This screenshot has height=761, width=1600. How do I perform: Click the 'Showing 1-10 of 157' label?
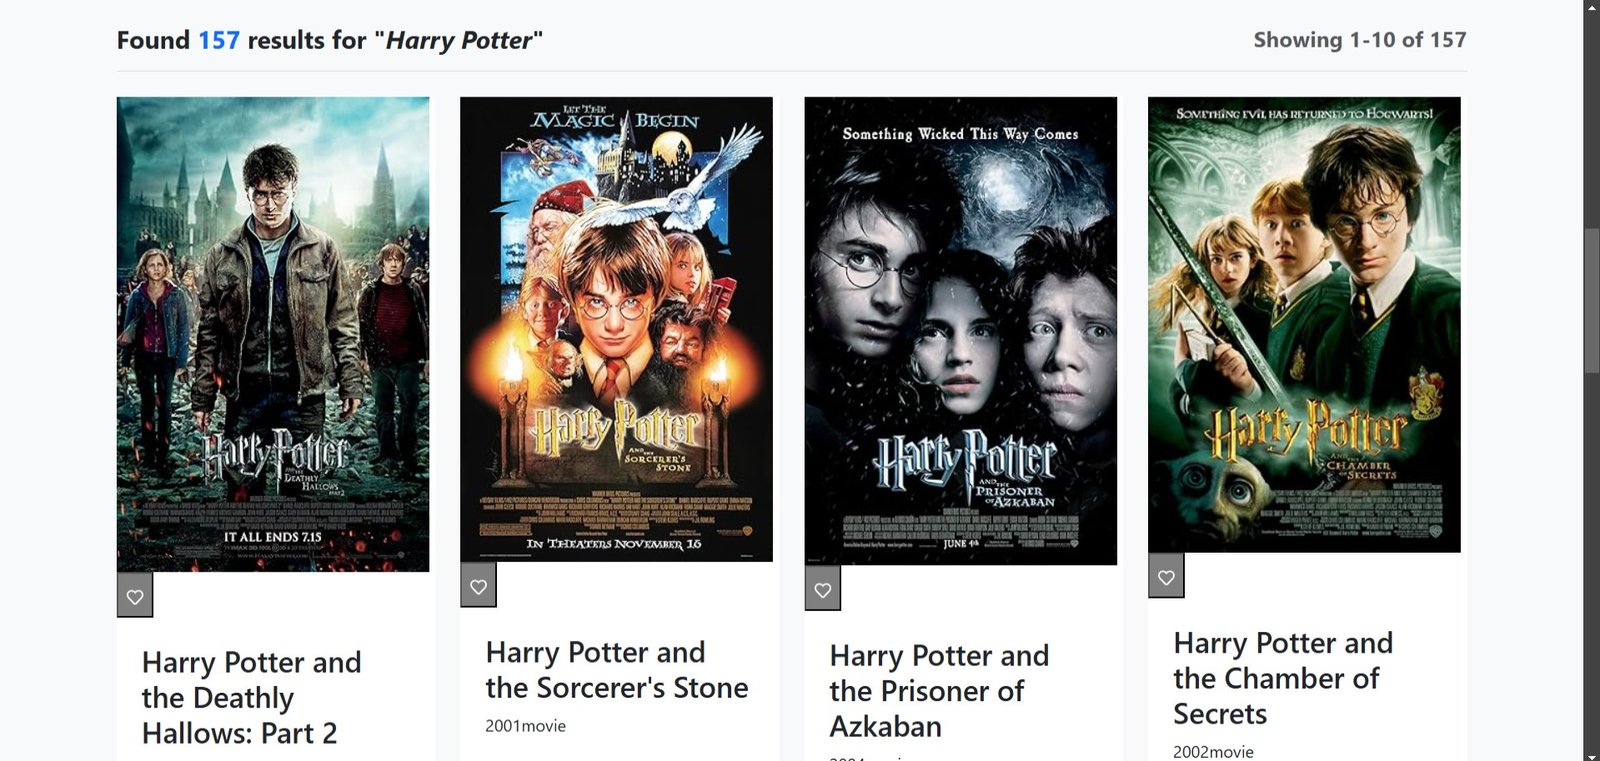[x=1359, y=40]
